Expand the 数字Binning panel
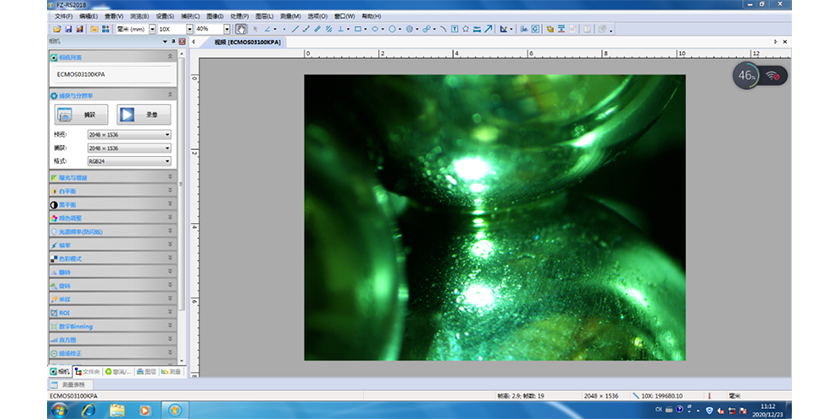The width and height of the screenshot is (840, 420). 112,326
